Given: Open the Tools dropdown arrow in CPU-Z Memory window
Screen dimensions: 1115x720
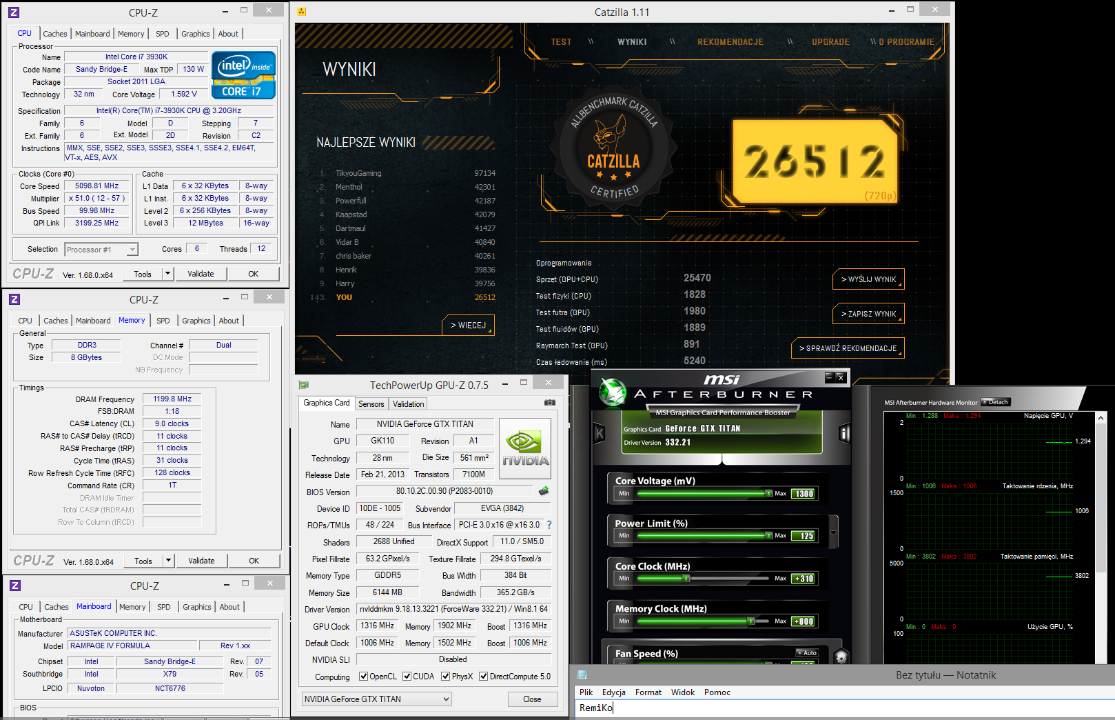Looking at the screenshot, I should [169, 561].
